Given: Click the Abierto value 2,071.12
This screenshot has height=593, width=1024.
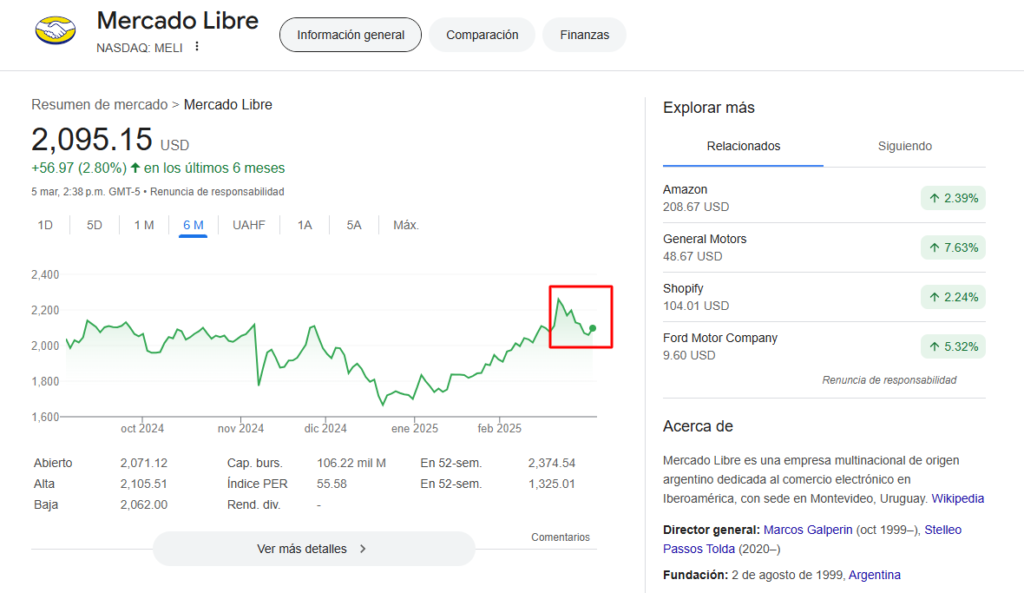Looking at the screenshot, I should tap(144, 463).
